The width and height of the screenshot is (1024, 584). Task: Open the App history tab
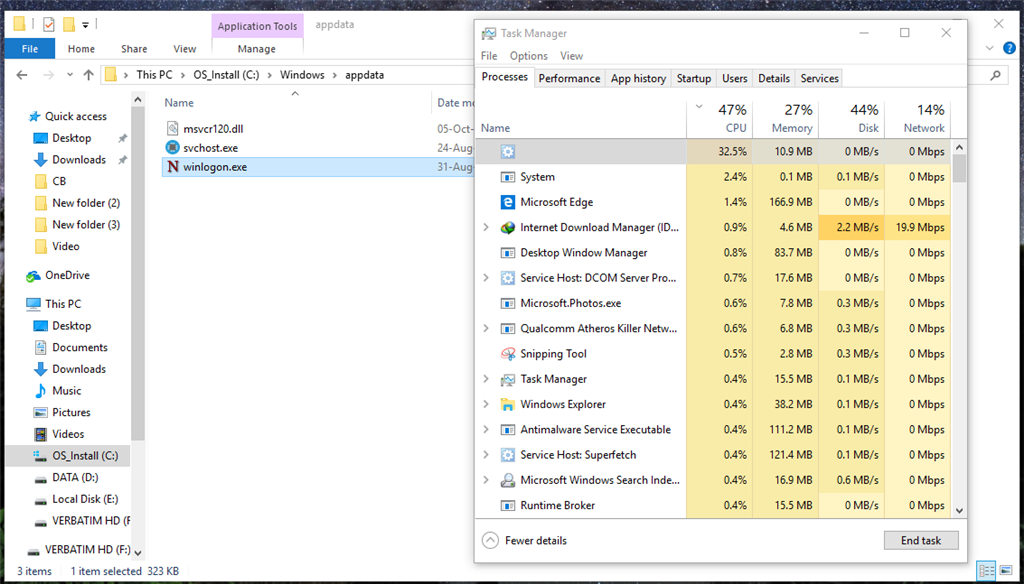[x=638, y=78]
